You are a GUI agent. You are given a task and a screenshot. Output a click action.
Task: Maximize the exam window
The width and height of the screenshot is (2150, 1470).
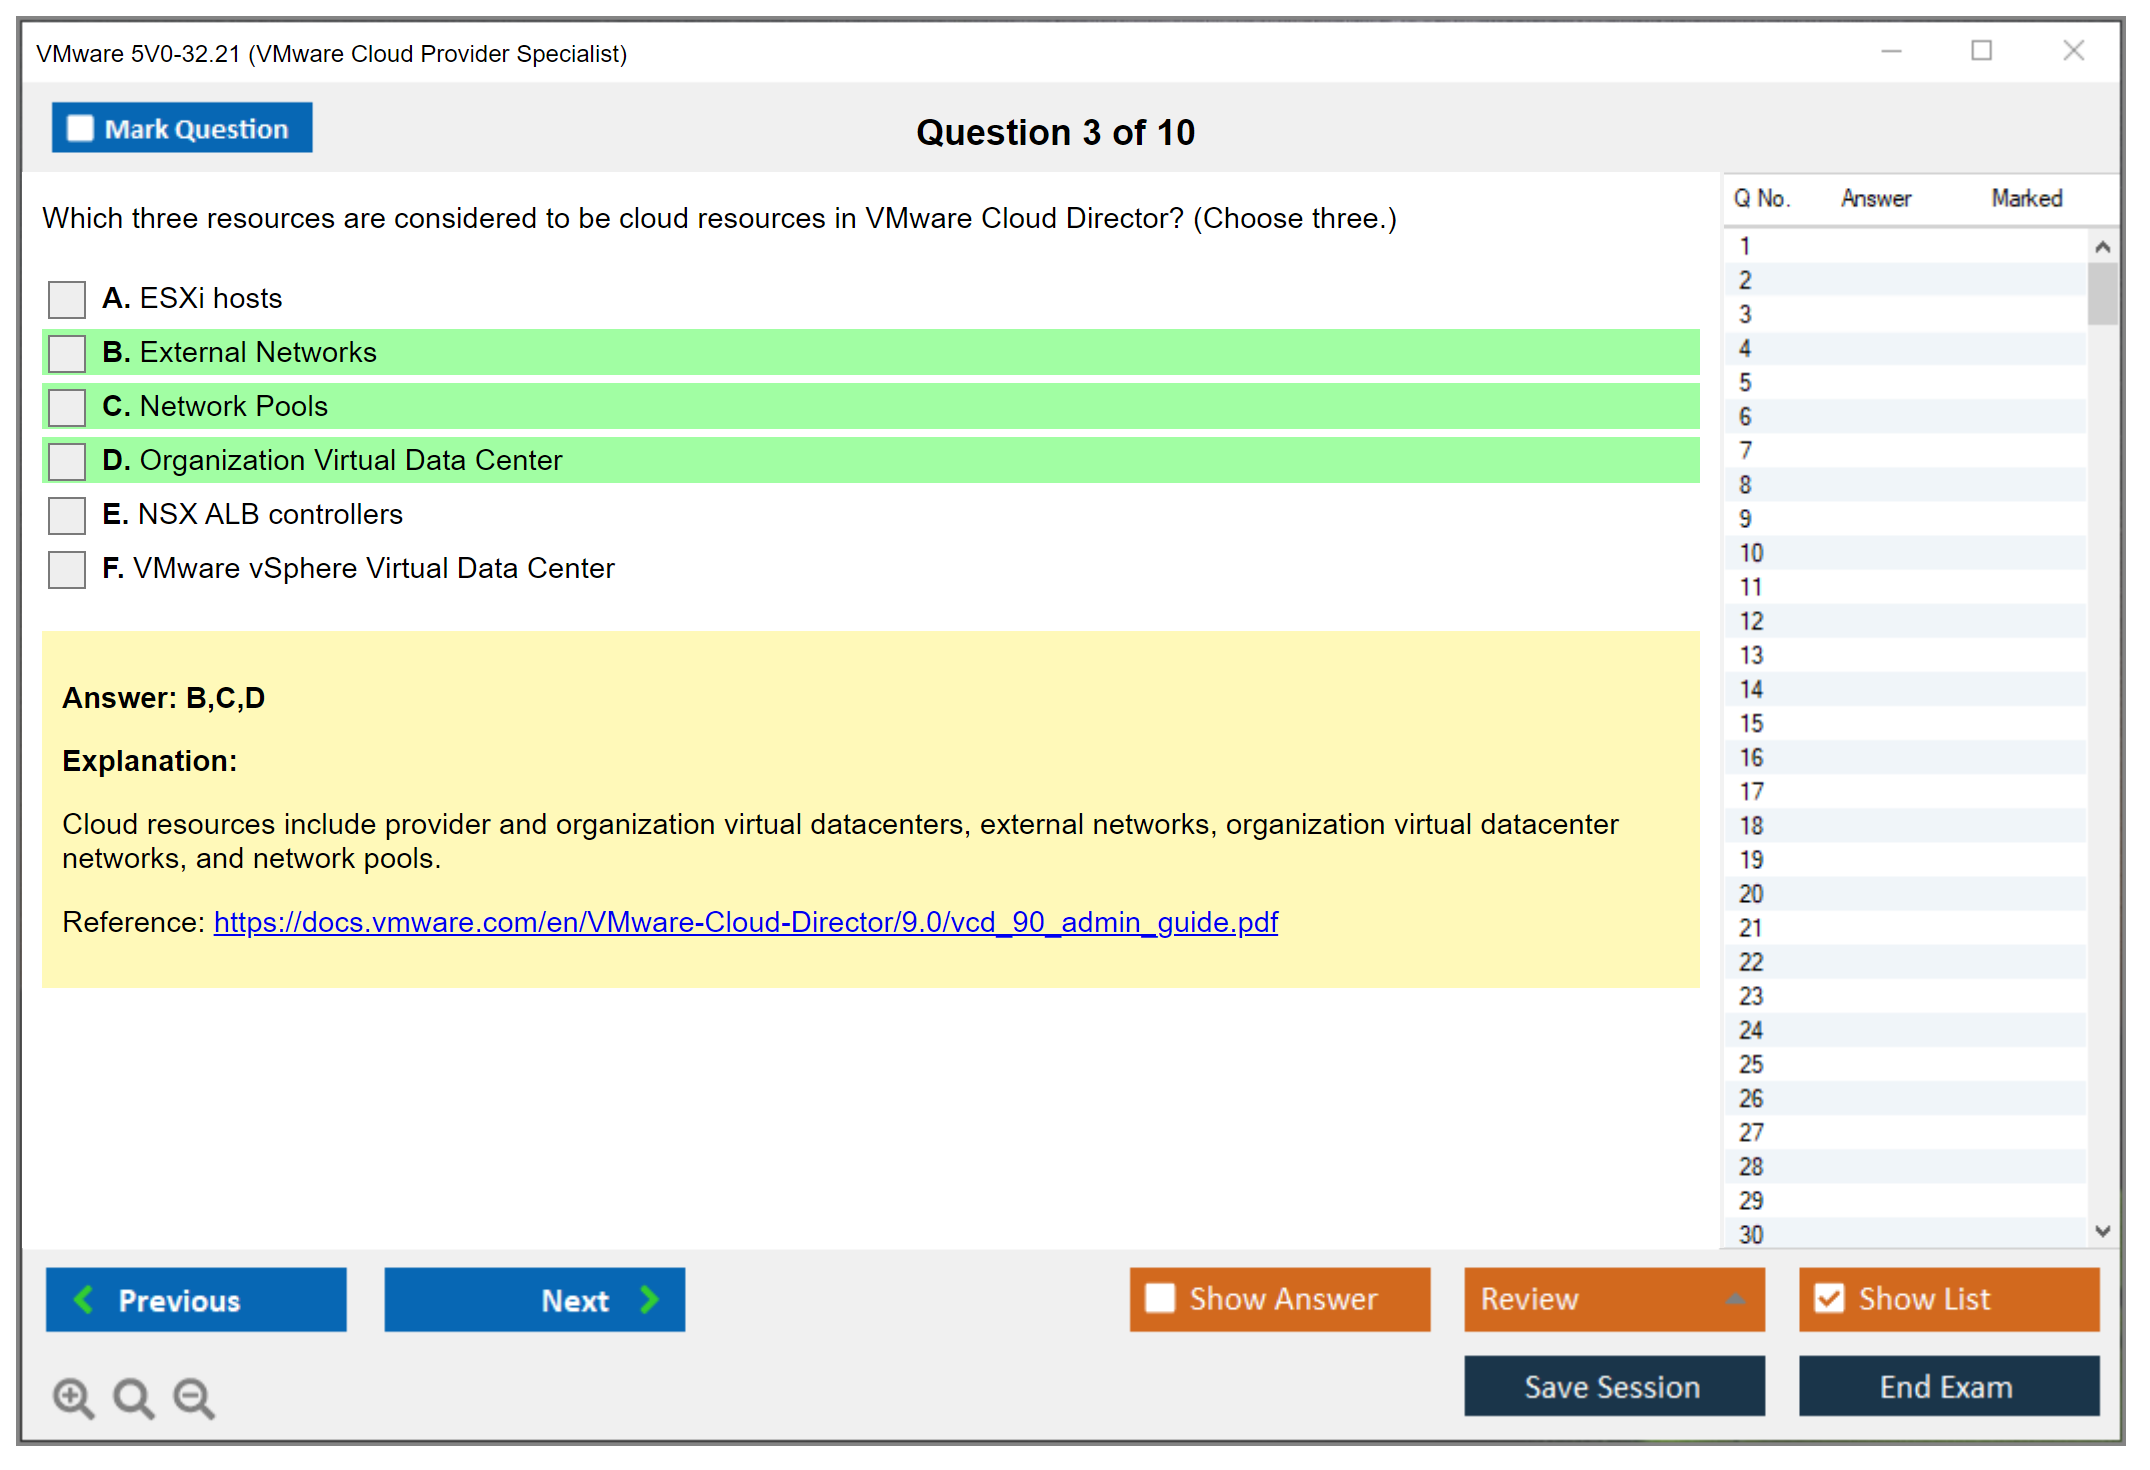(x=1981, y=51)
